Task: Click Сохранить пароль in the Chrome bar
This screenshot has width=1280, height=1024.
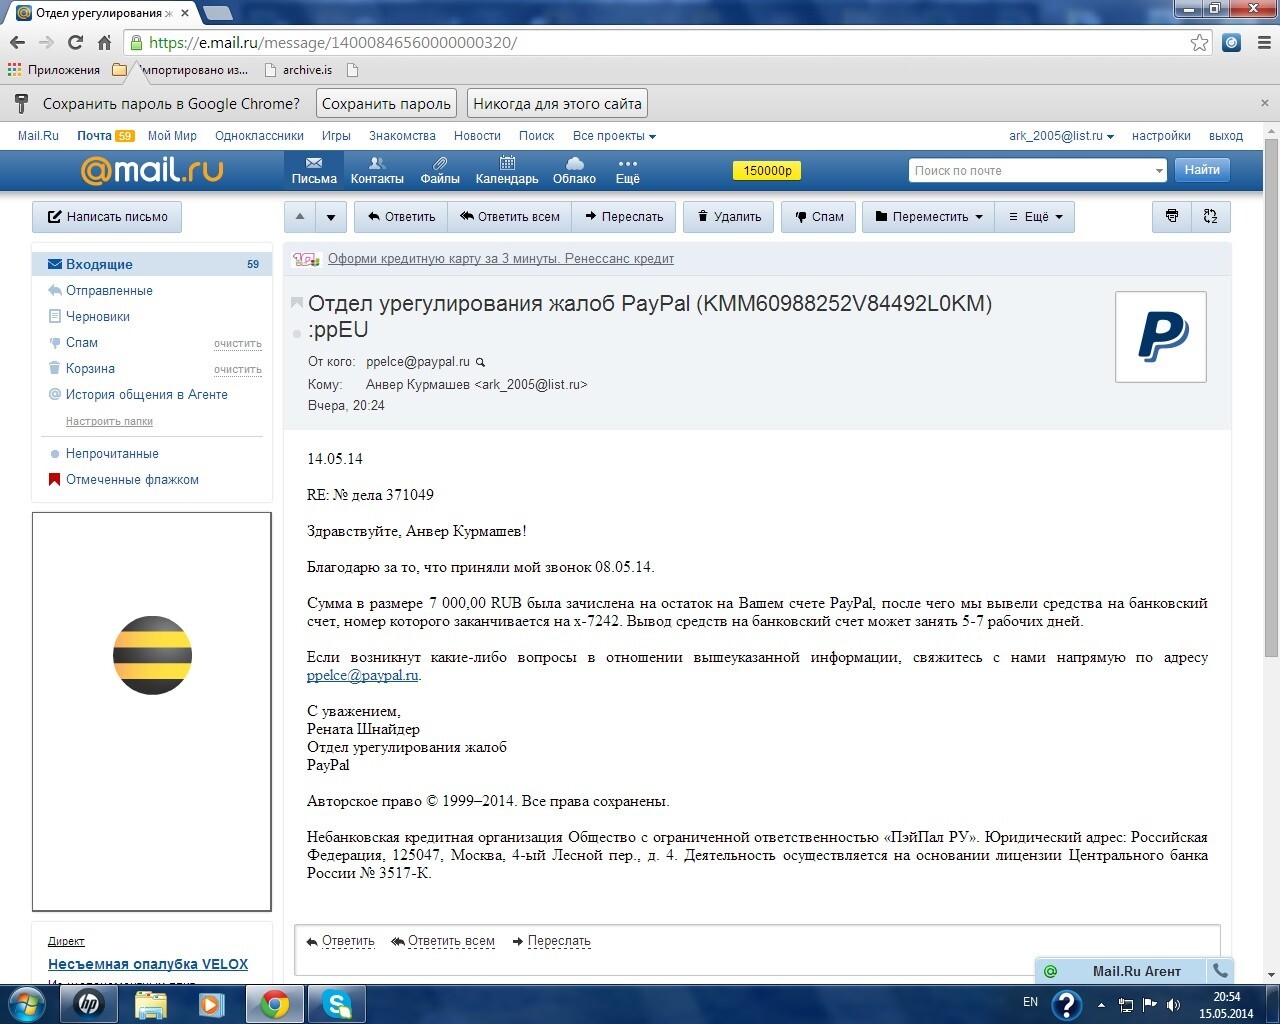Action: click(x=386, y=103)
